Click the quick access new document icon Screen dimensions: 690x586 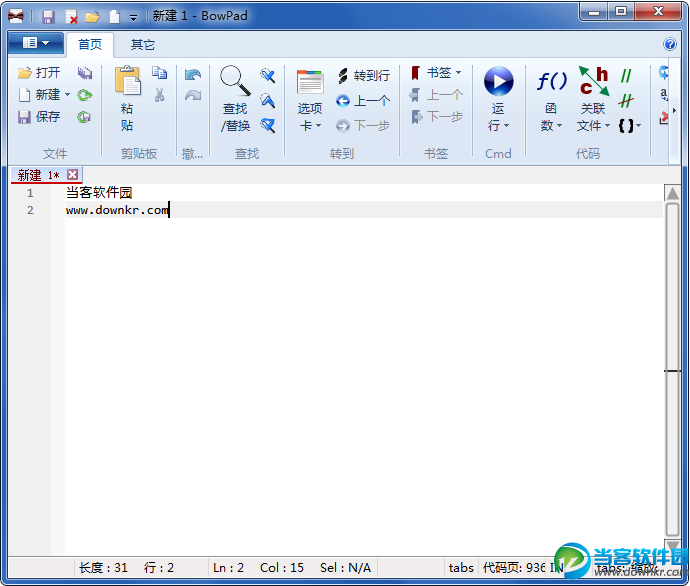[115, 17]
